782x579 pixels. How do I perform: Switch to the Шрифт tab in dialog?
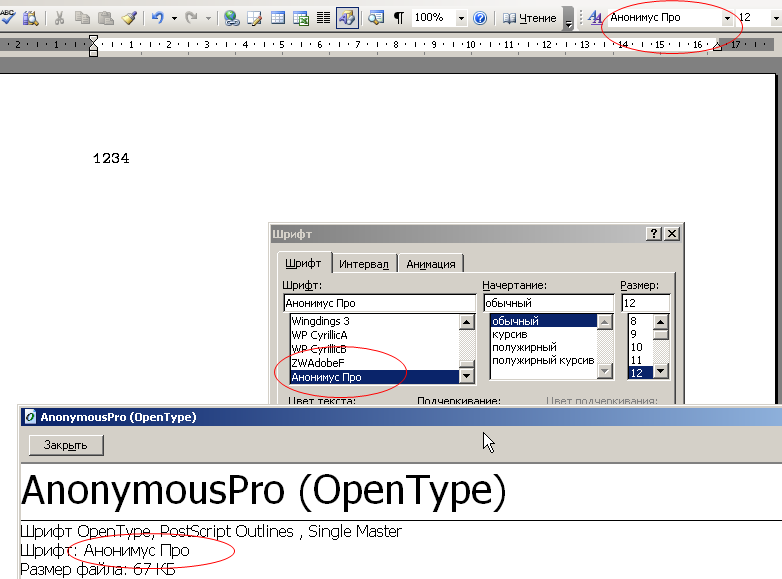(x=303, y=263)
